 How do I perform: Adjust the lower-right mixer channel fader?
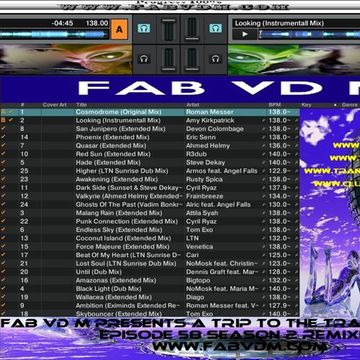point(191,60)
